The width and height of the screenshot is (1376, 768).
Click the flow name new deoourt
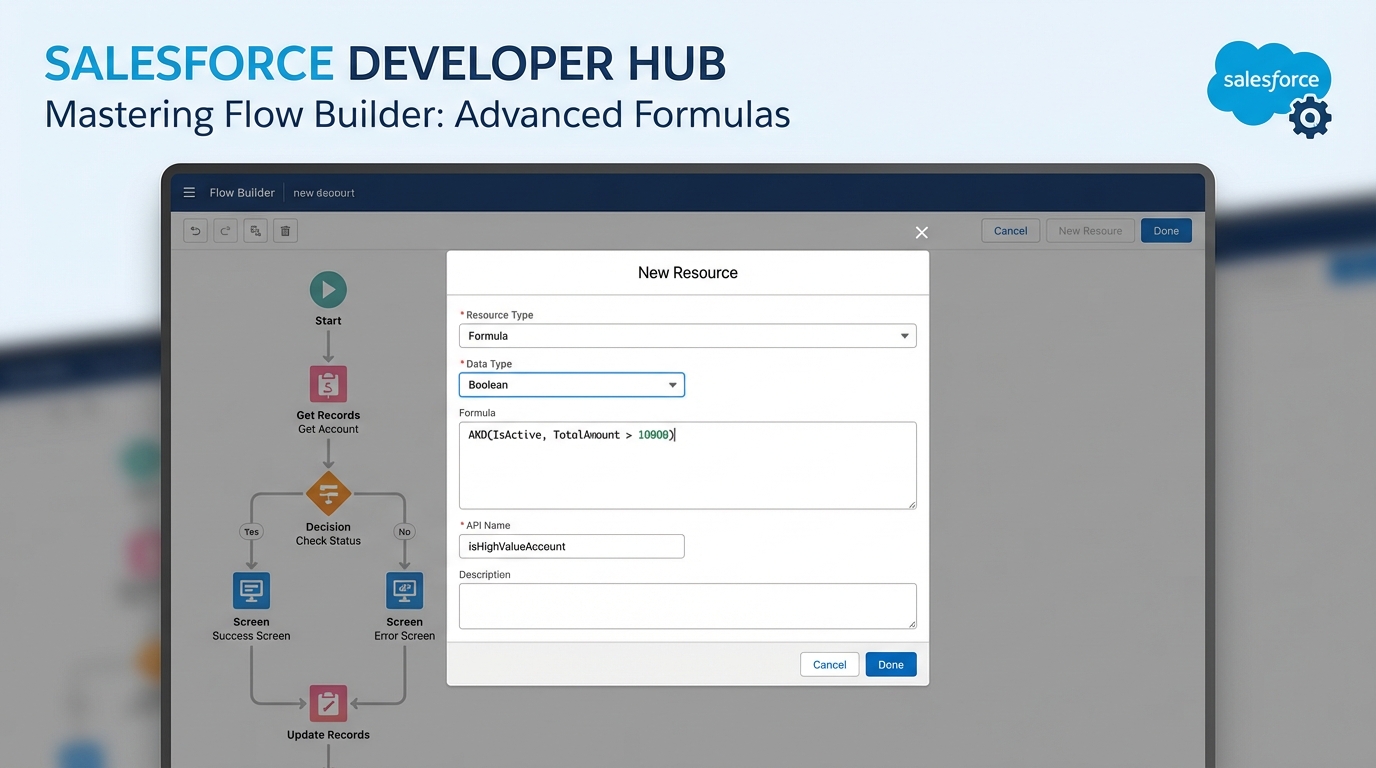(323, 192)
